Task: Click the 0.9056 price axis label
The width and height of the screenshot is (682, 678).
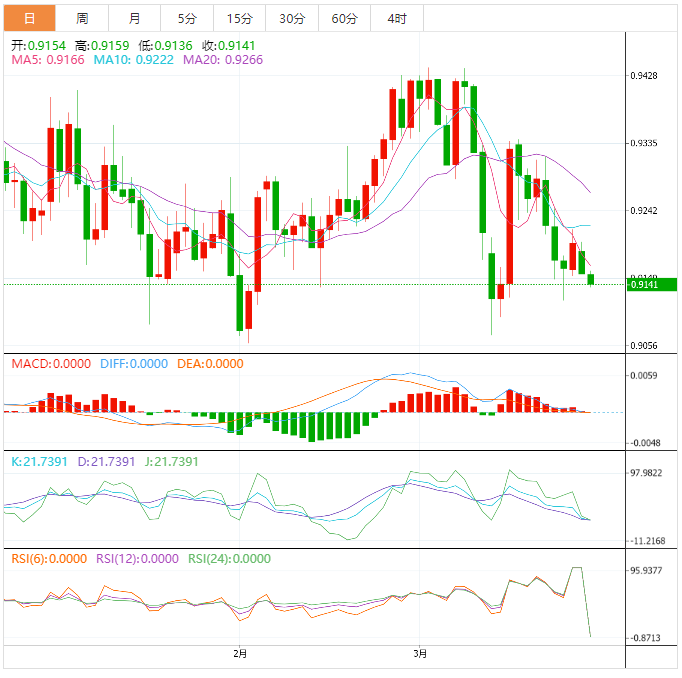Action: (x=644, y=346)
